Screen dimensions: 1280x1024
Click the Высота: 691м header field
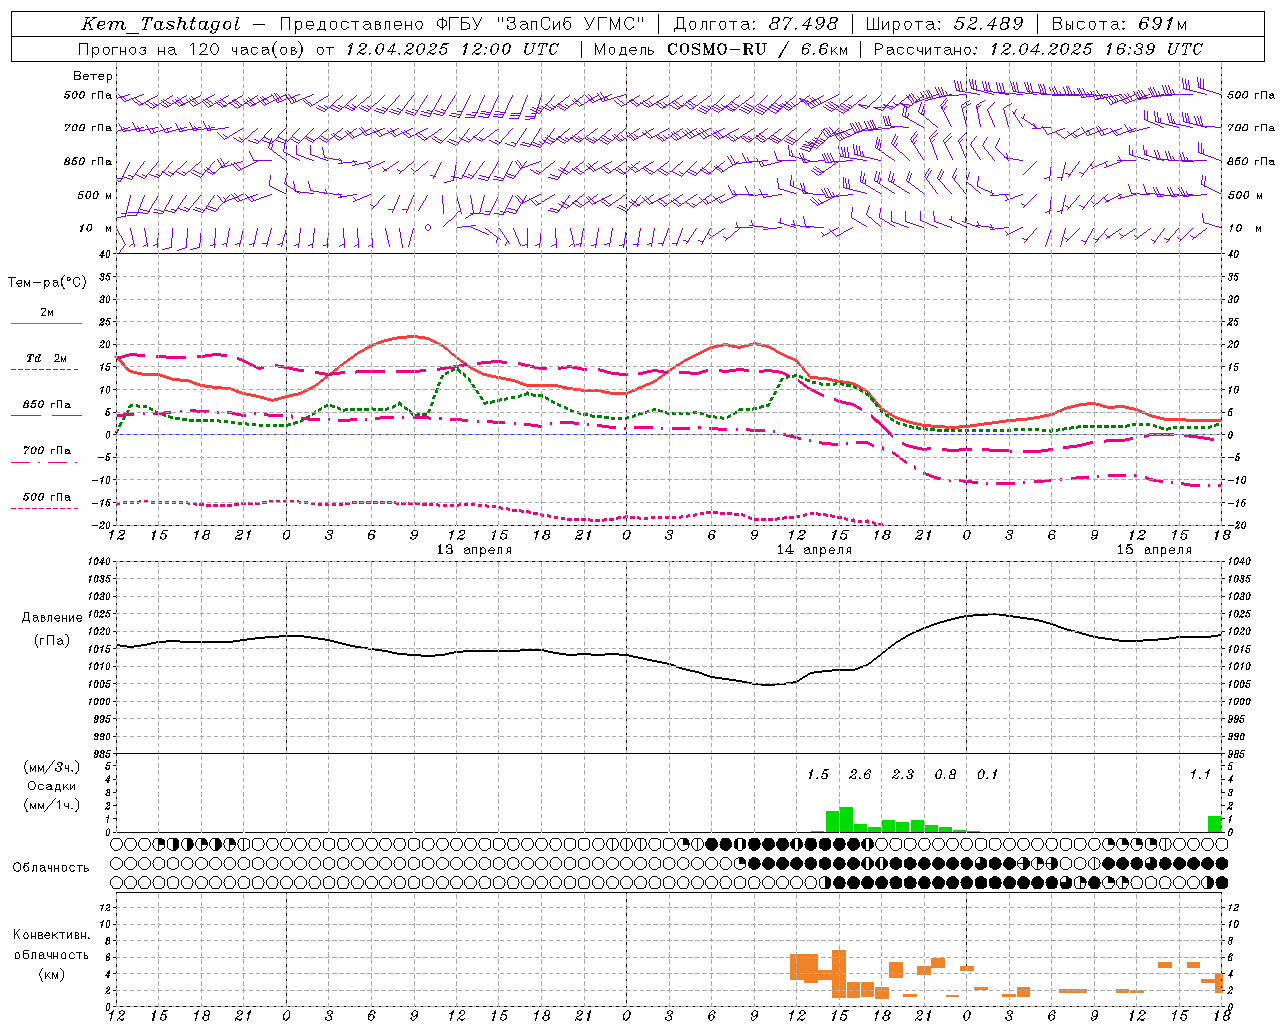click(x=1120, y=25)
